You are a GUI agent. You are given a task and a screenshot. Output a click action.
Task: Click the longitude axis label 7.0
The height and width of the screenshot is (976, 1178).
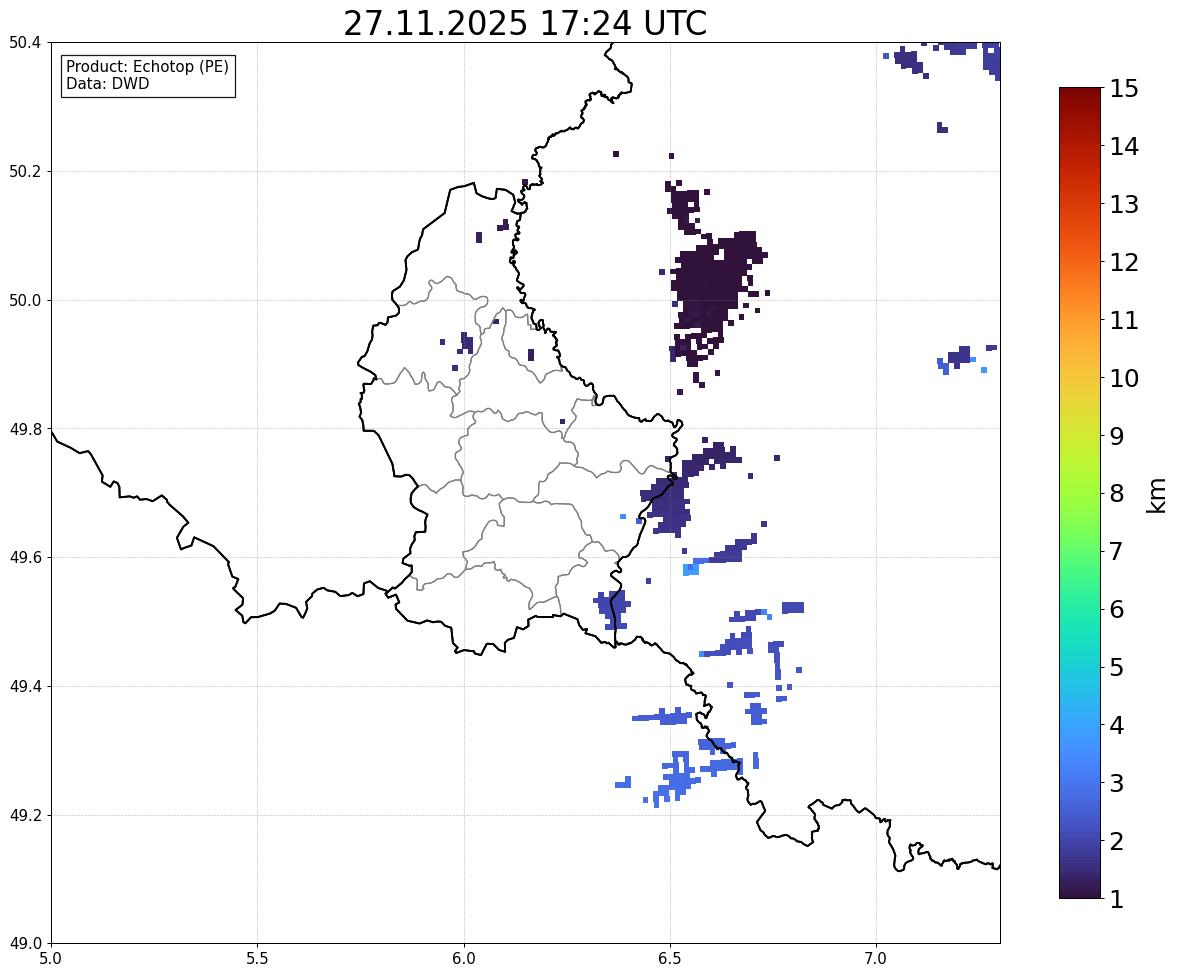[x=876, y=959]
